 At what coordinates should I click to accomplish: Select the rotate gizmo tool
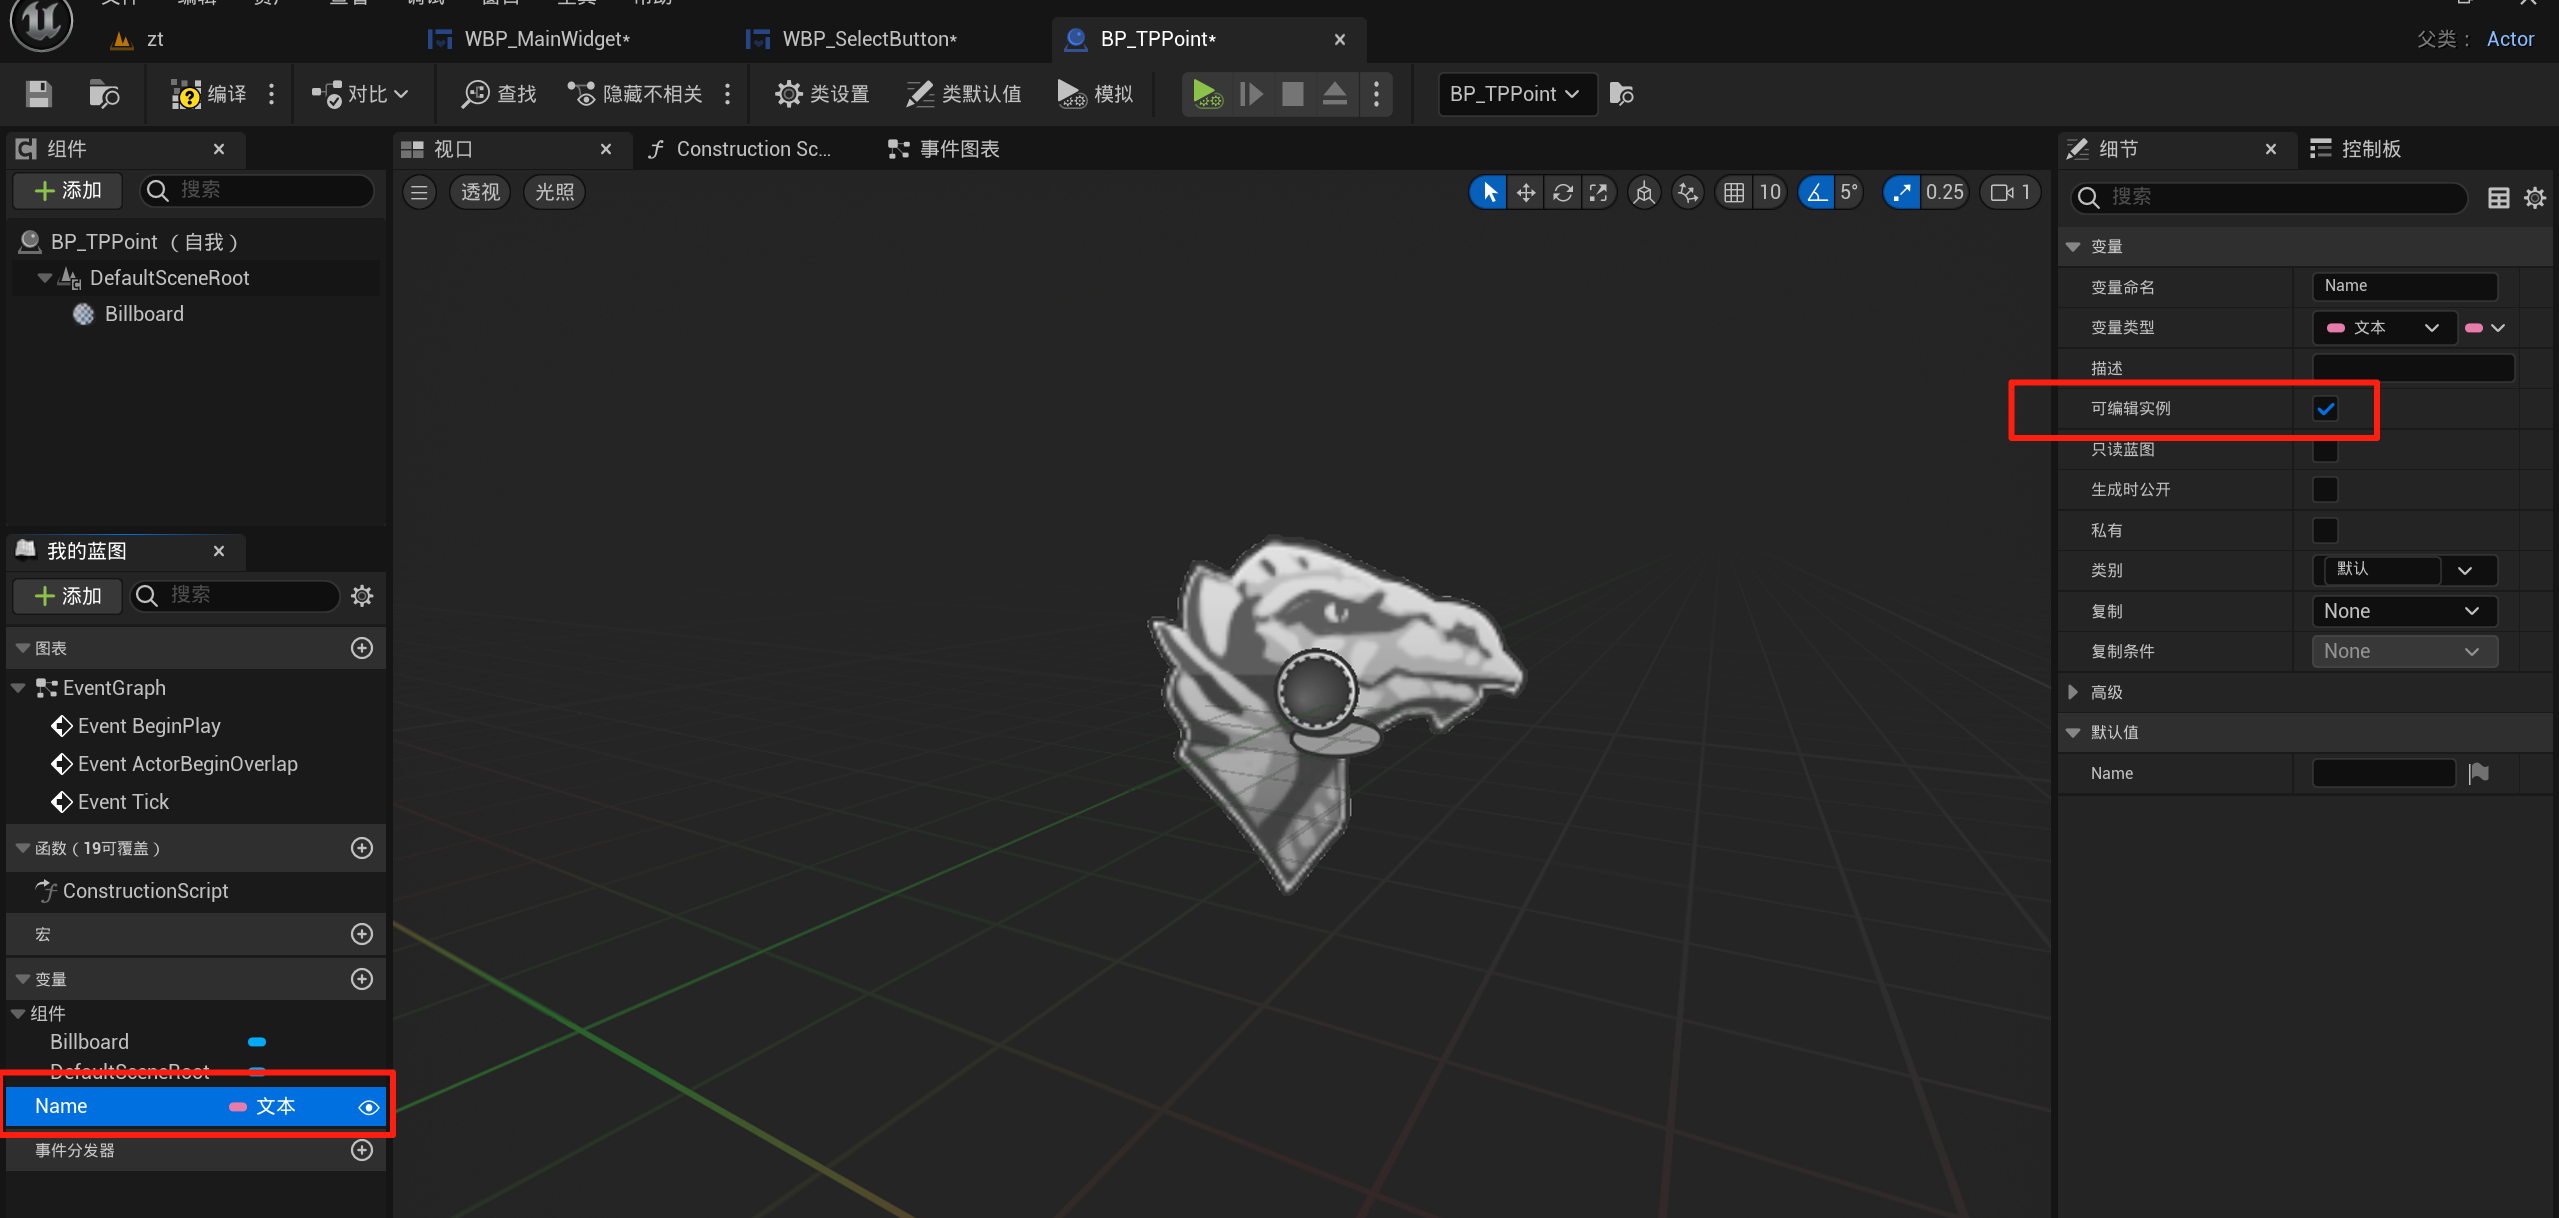pos(1563,192)
